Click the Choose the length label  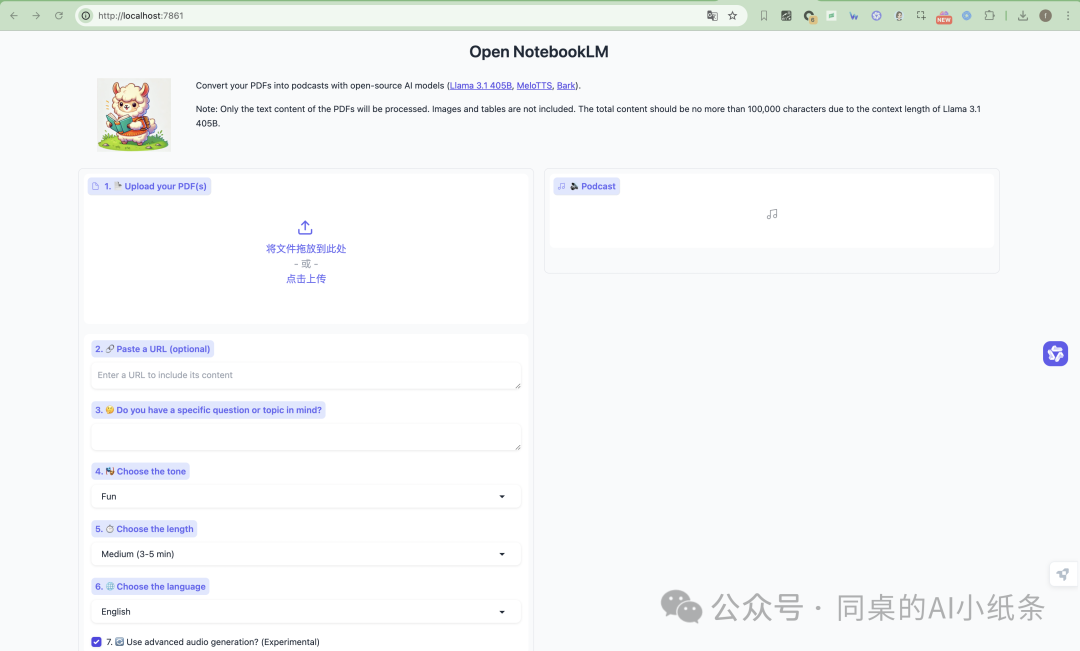(x=145, y=529)
